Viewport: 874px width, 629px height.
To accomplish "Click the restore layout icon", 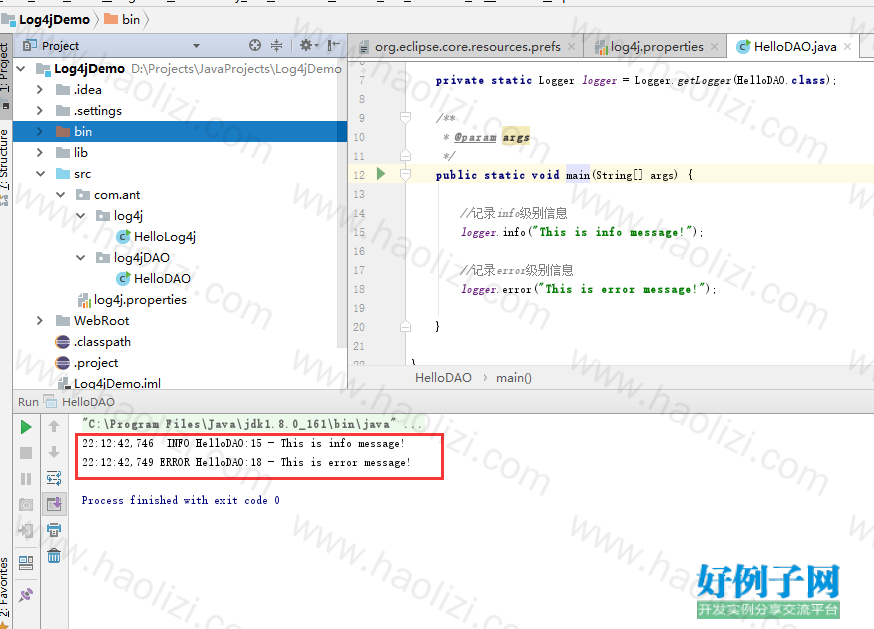I will click(26, 563).
